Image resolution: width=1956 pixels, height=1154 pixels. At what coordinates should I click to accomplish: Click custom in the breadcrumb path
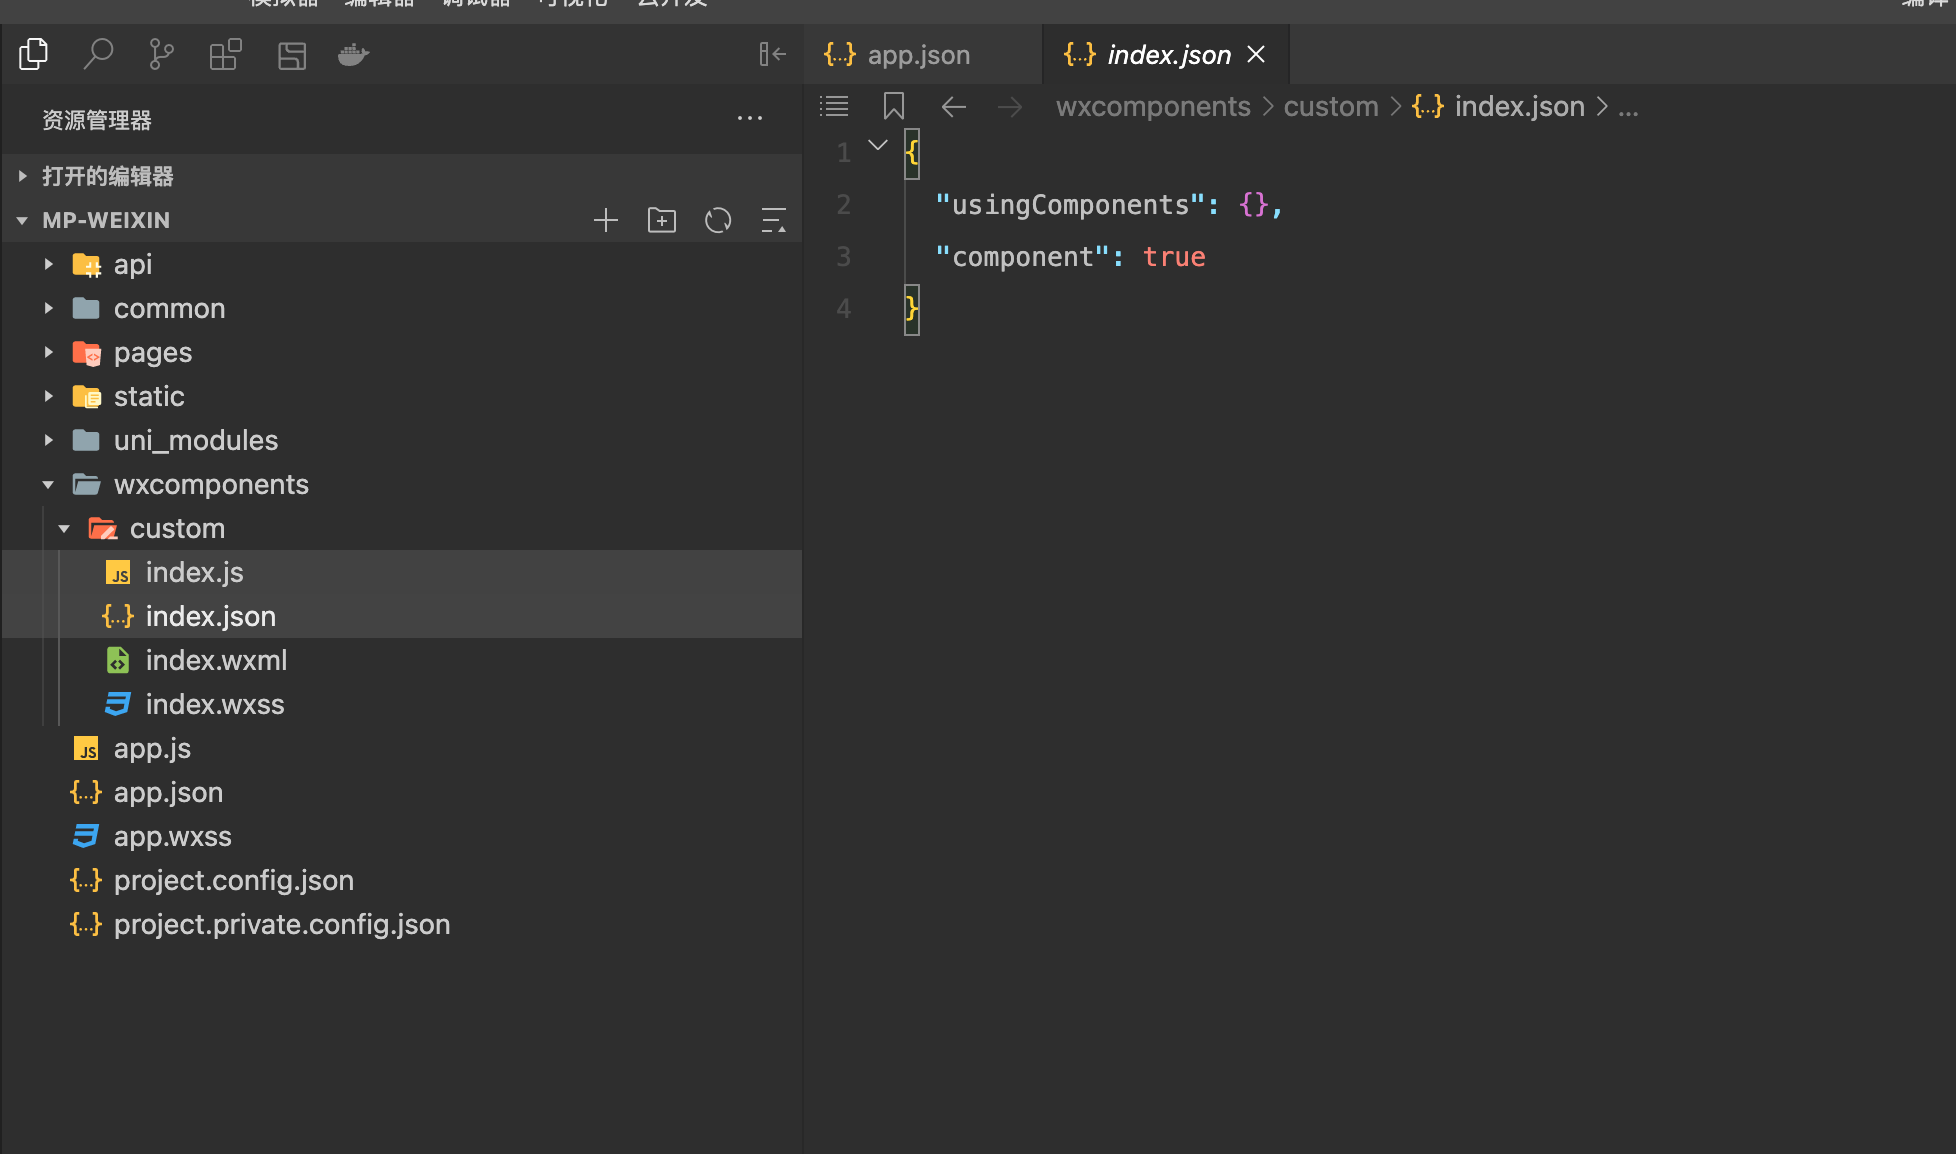pyautogui.click(x=1330, y=106)
